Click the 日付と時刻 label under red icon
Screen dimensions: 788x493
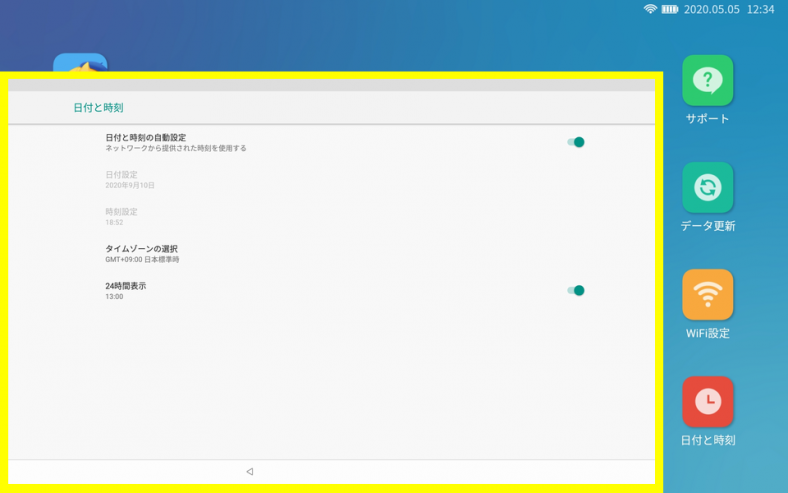(708, 440)
